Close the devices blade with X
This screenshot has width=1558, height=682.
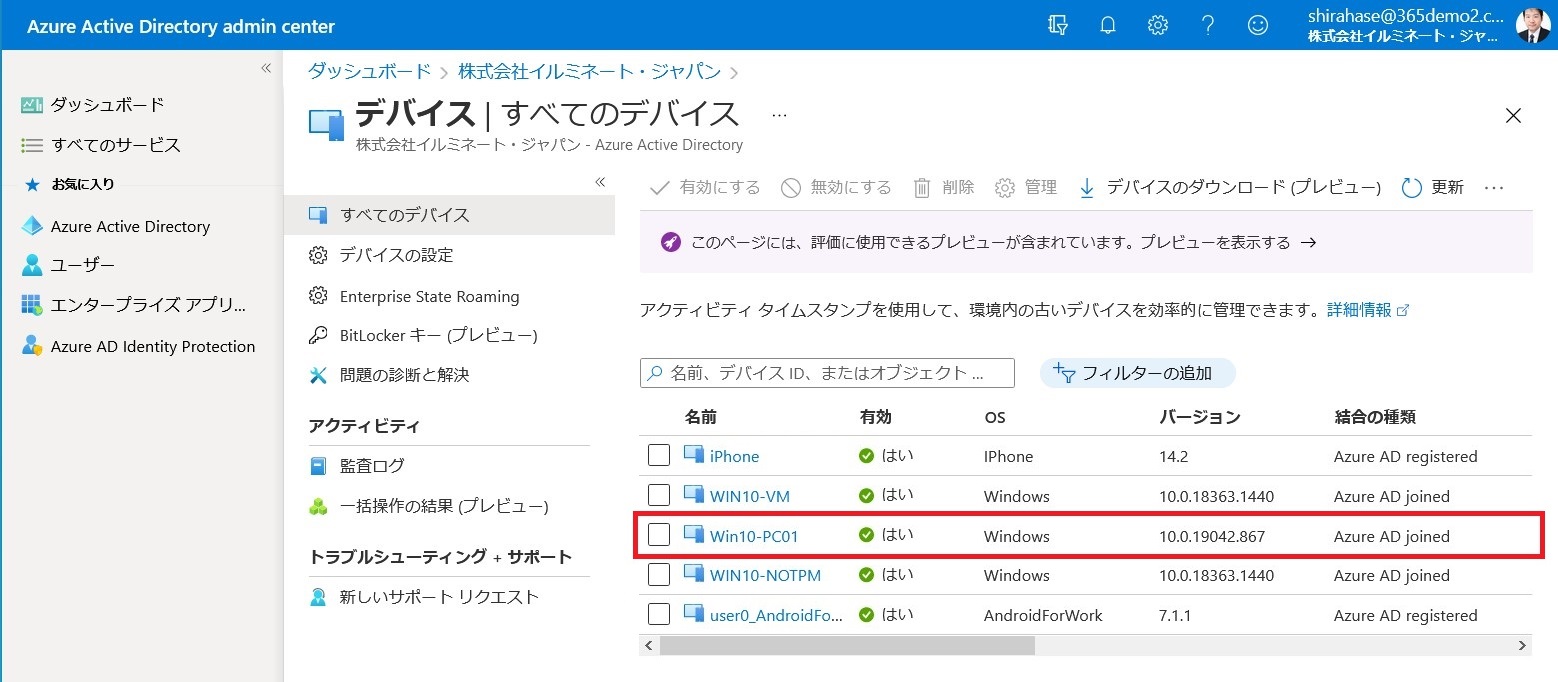click(1513, 116)
